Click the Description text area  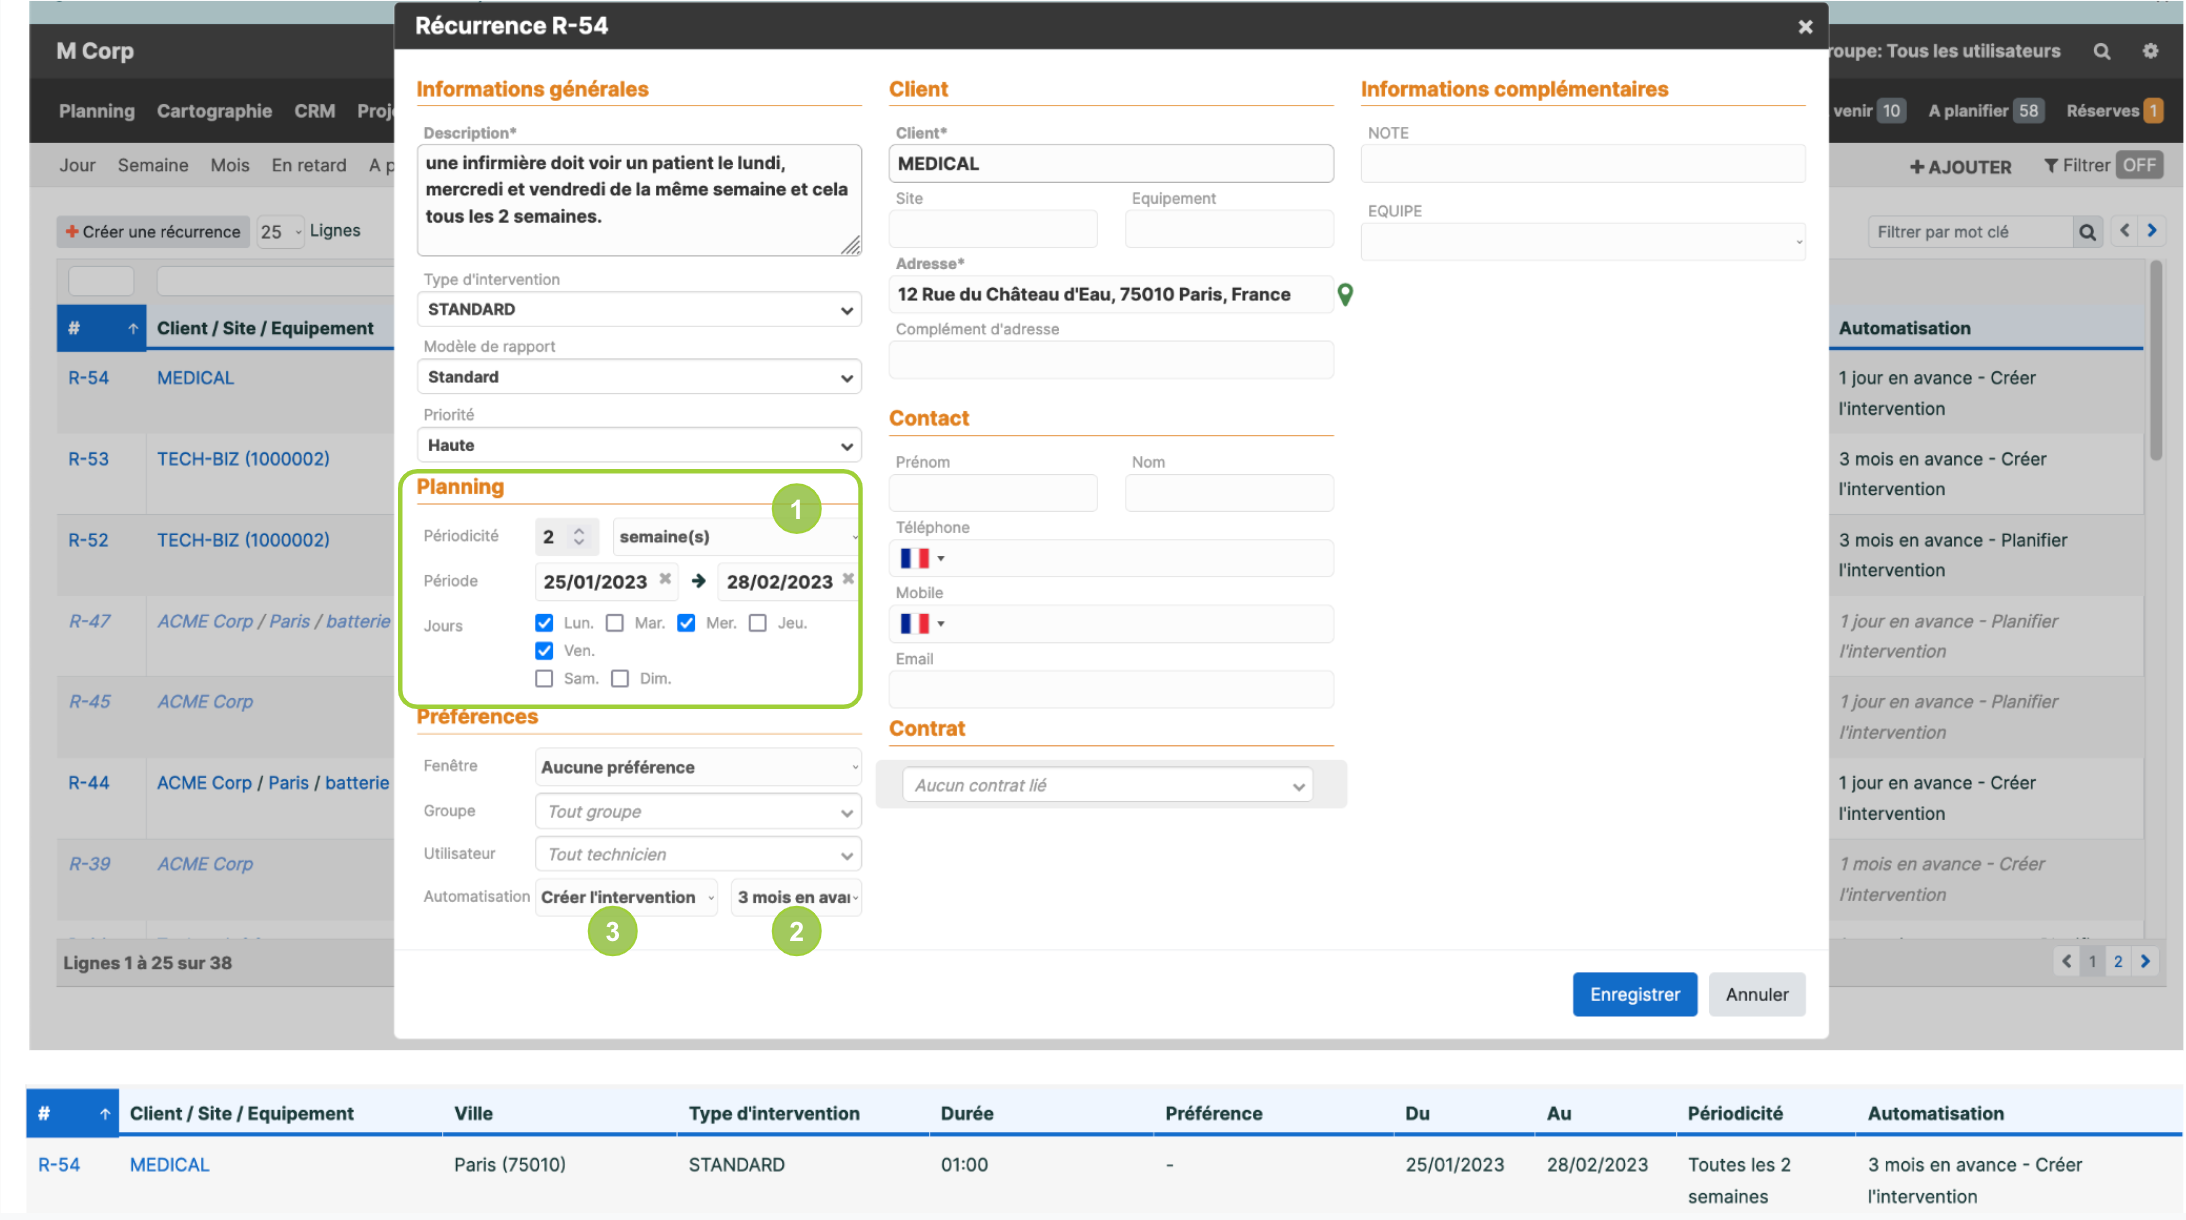(x=639, y=200)
